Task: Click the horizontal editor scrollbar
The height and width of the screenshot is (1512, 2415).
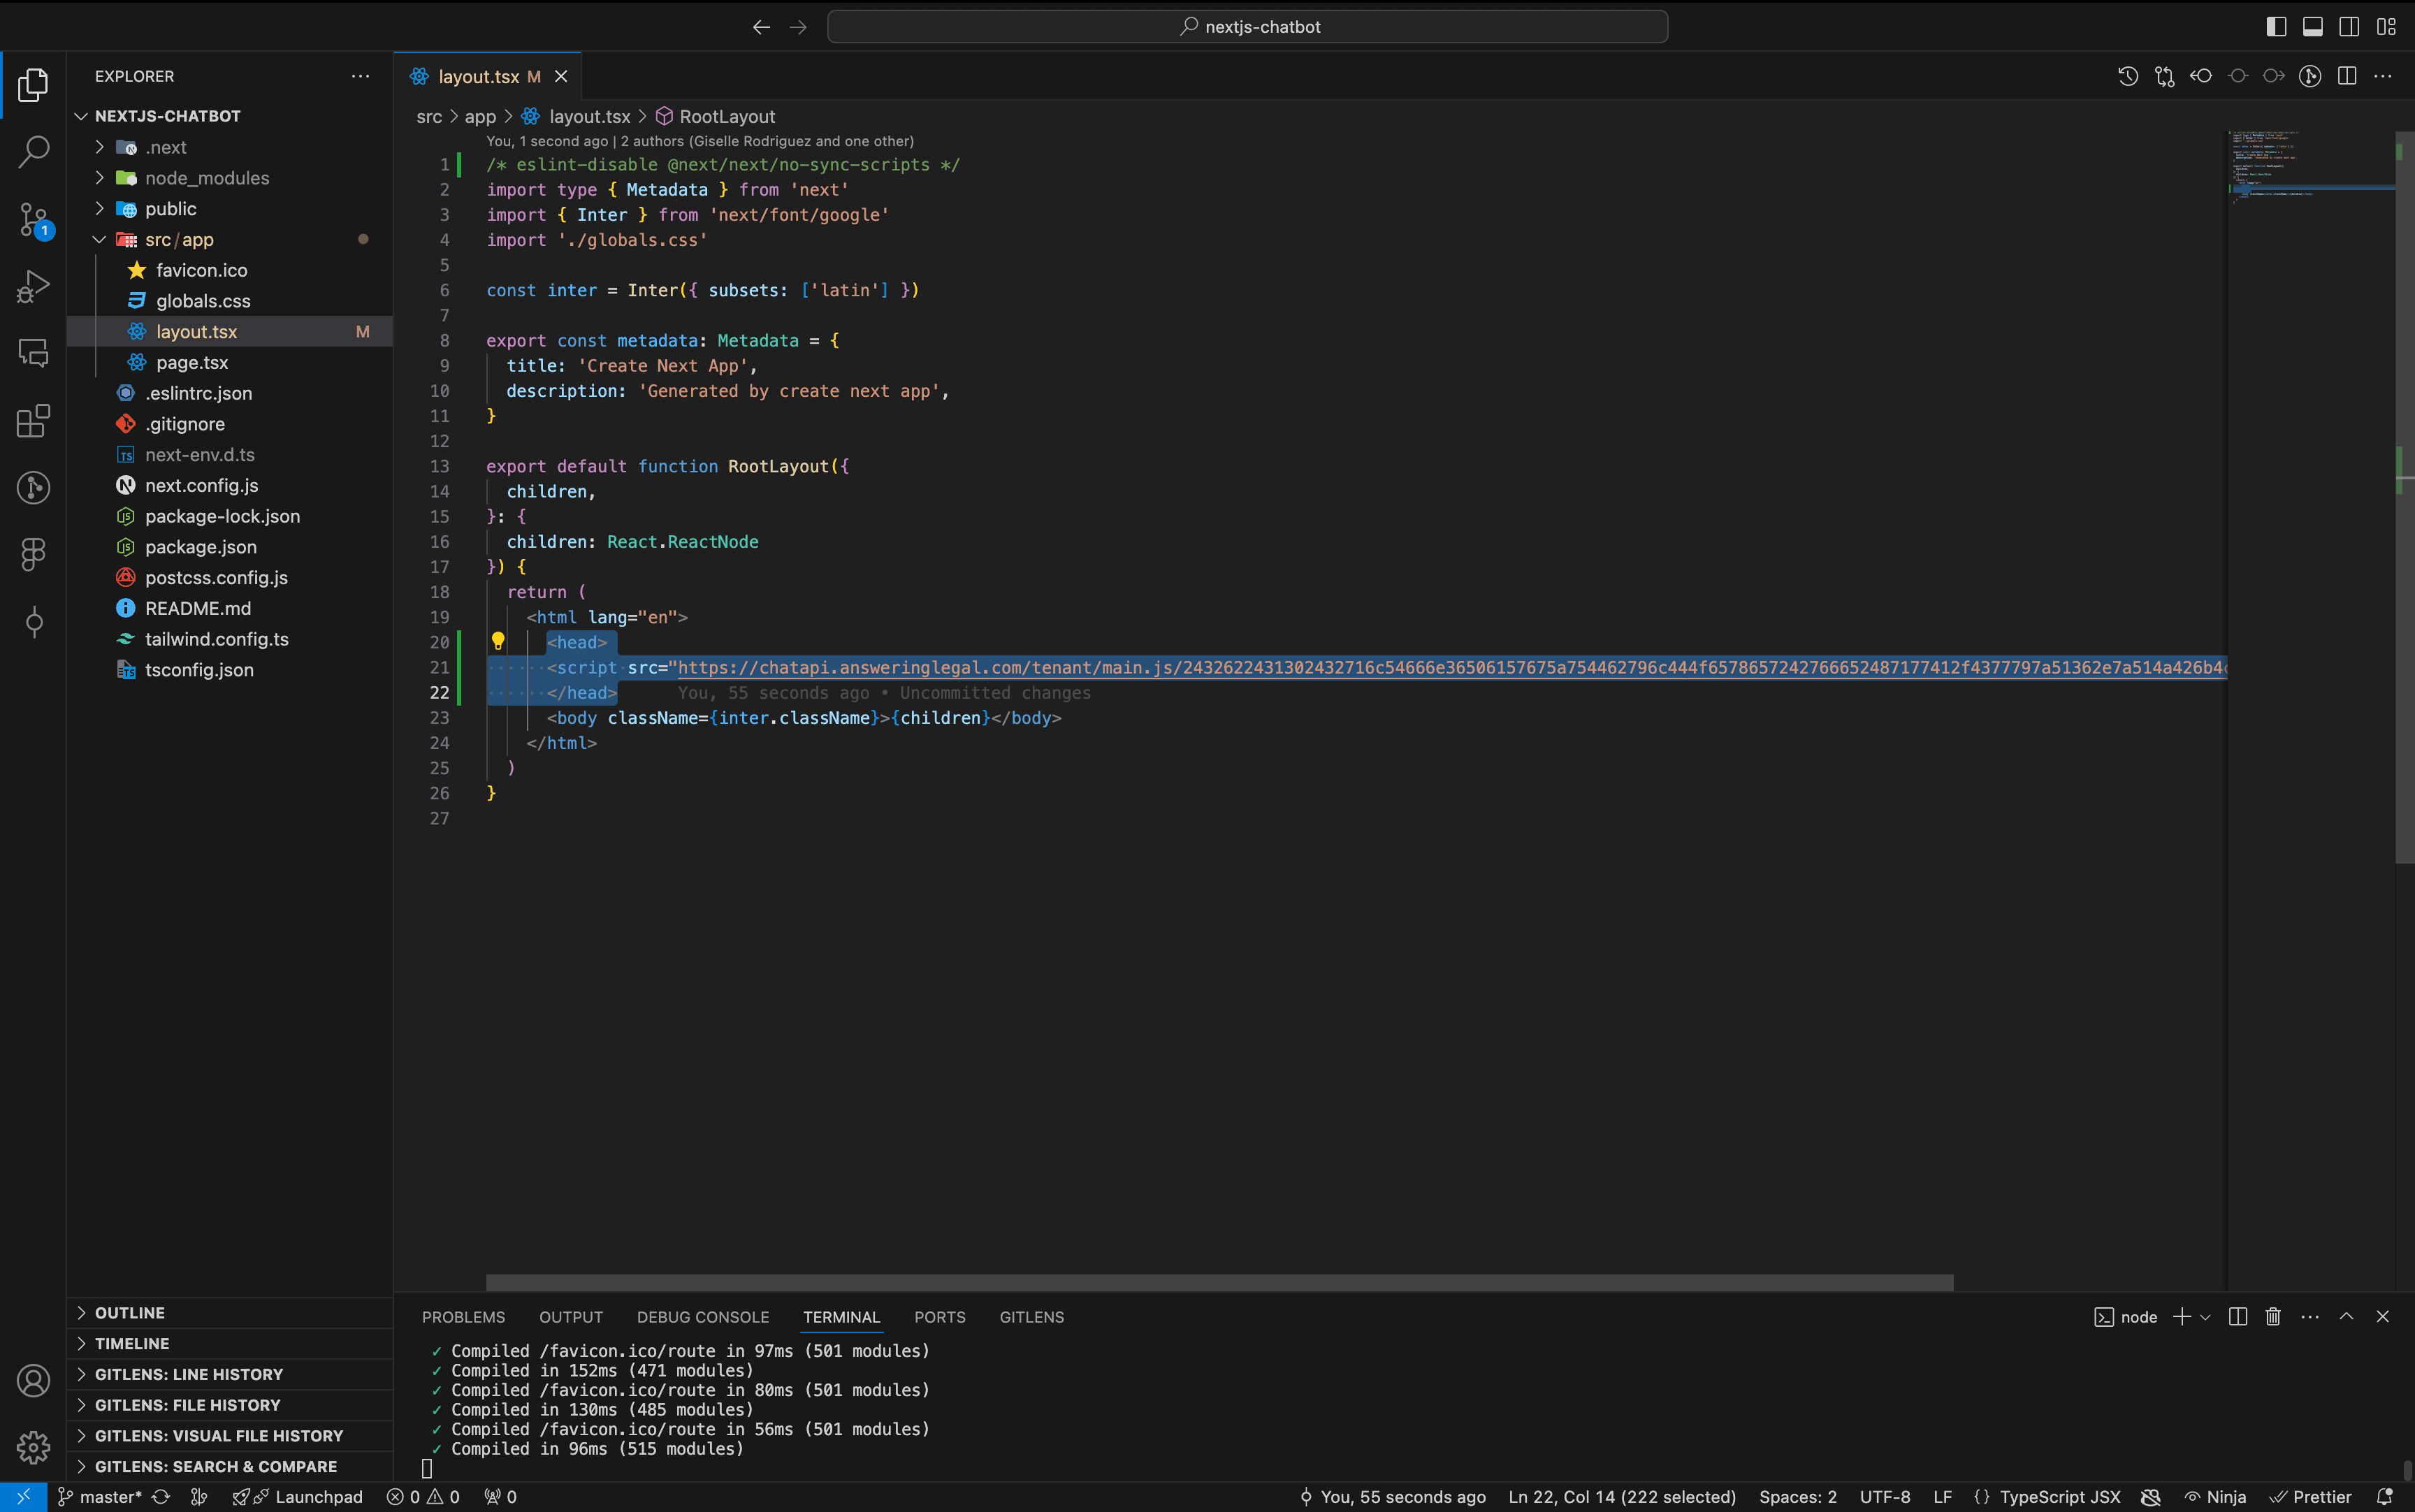Action: 1219,1282
